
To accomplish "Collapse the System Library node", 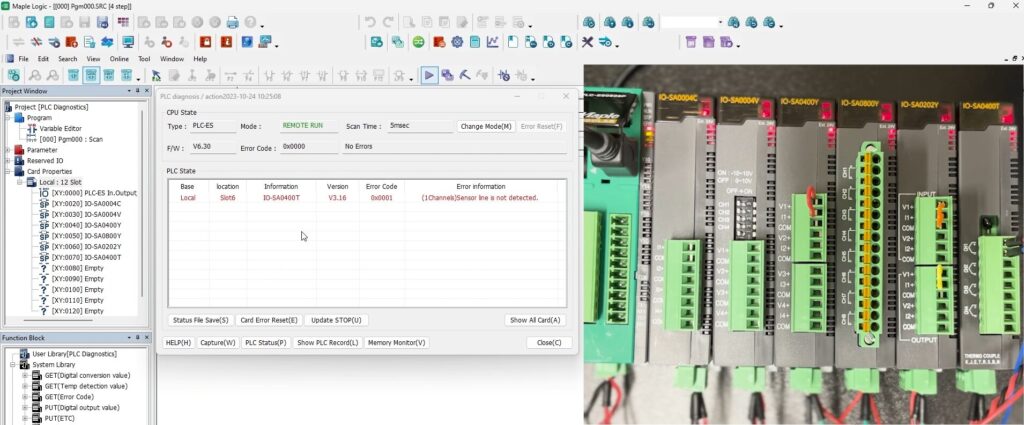I will [x=13, y=364].
